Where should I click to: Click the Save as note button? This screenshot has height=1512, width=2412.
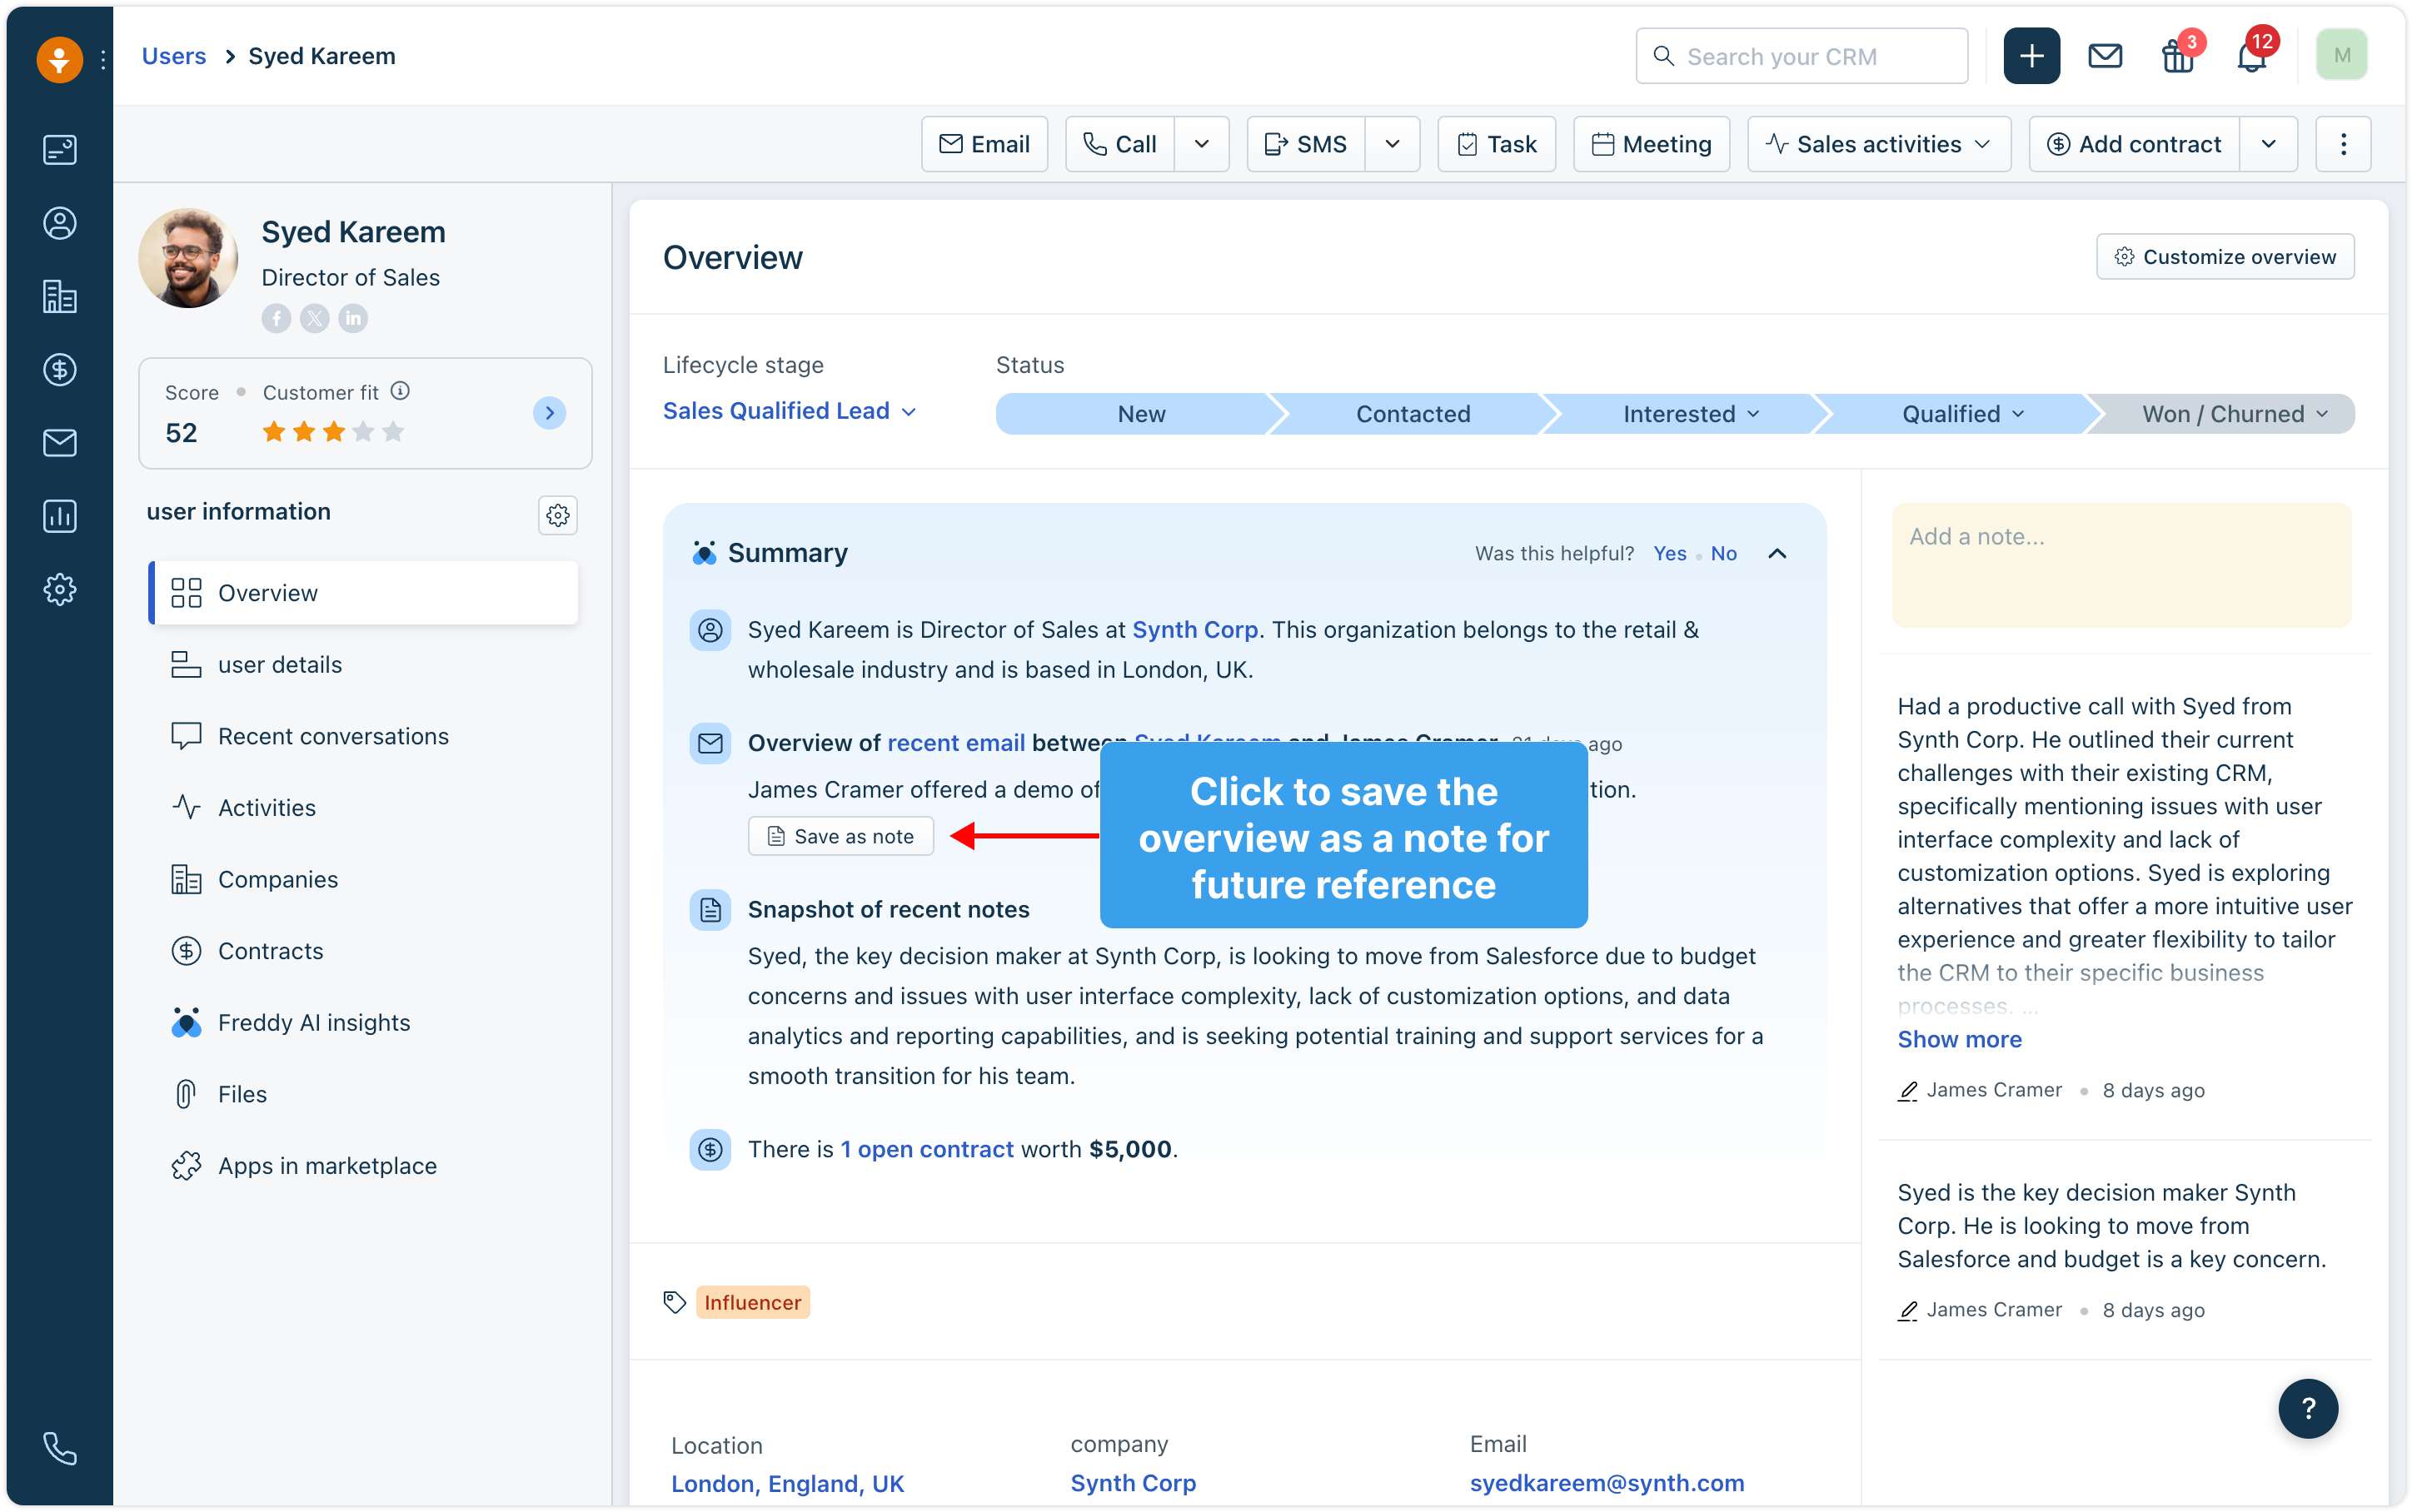coord(841,836)
